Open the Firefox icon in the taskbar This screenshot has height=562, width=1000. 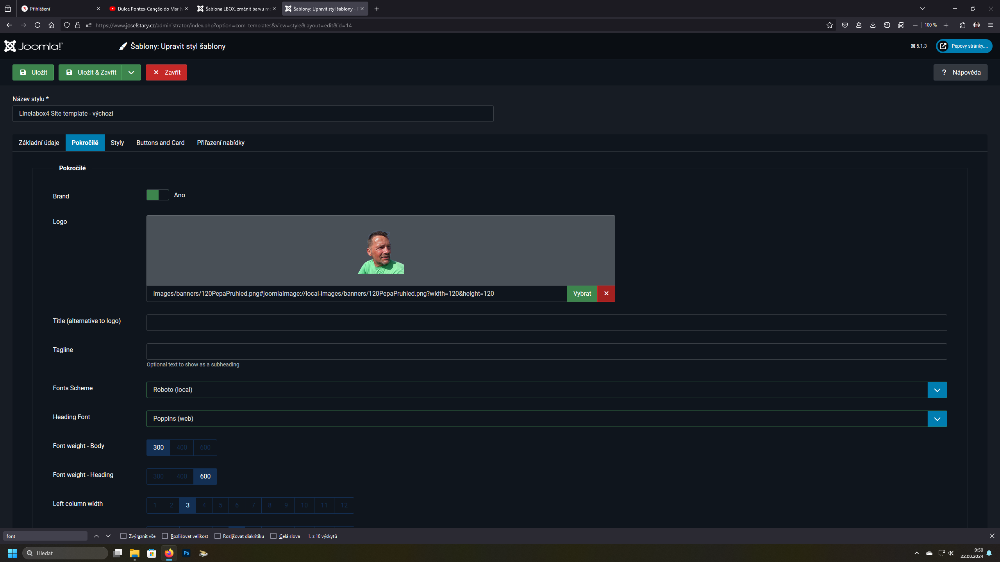pyautogui.click(x=168, y=553)
